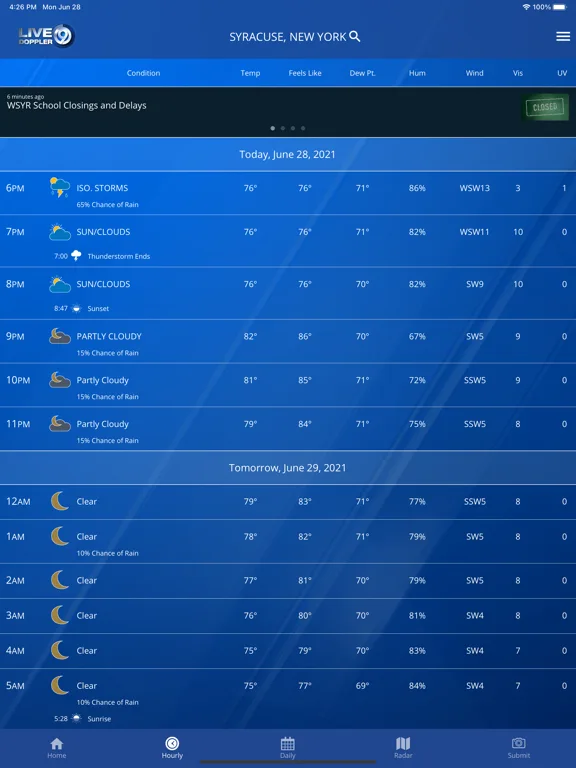Tap the Feels Like column header
The height and width of the screenshot is (768, 576).
tap(305, 73)
